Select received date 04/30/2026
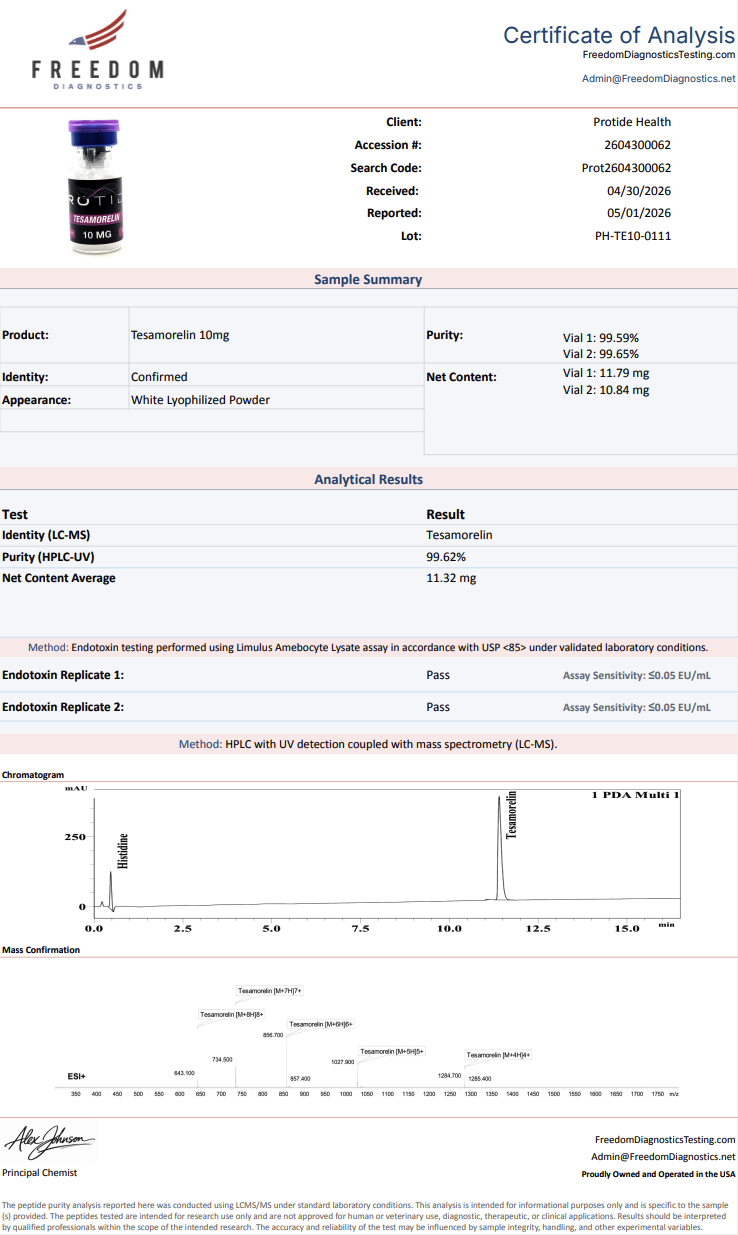Viewport: 738px width, 1235px height. 639,190
